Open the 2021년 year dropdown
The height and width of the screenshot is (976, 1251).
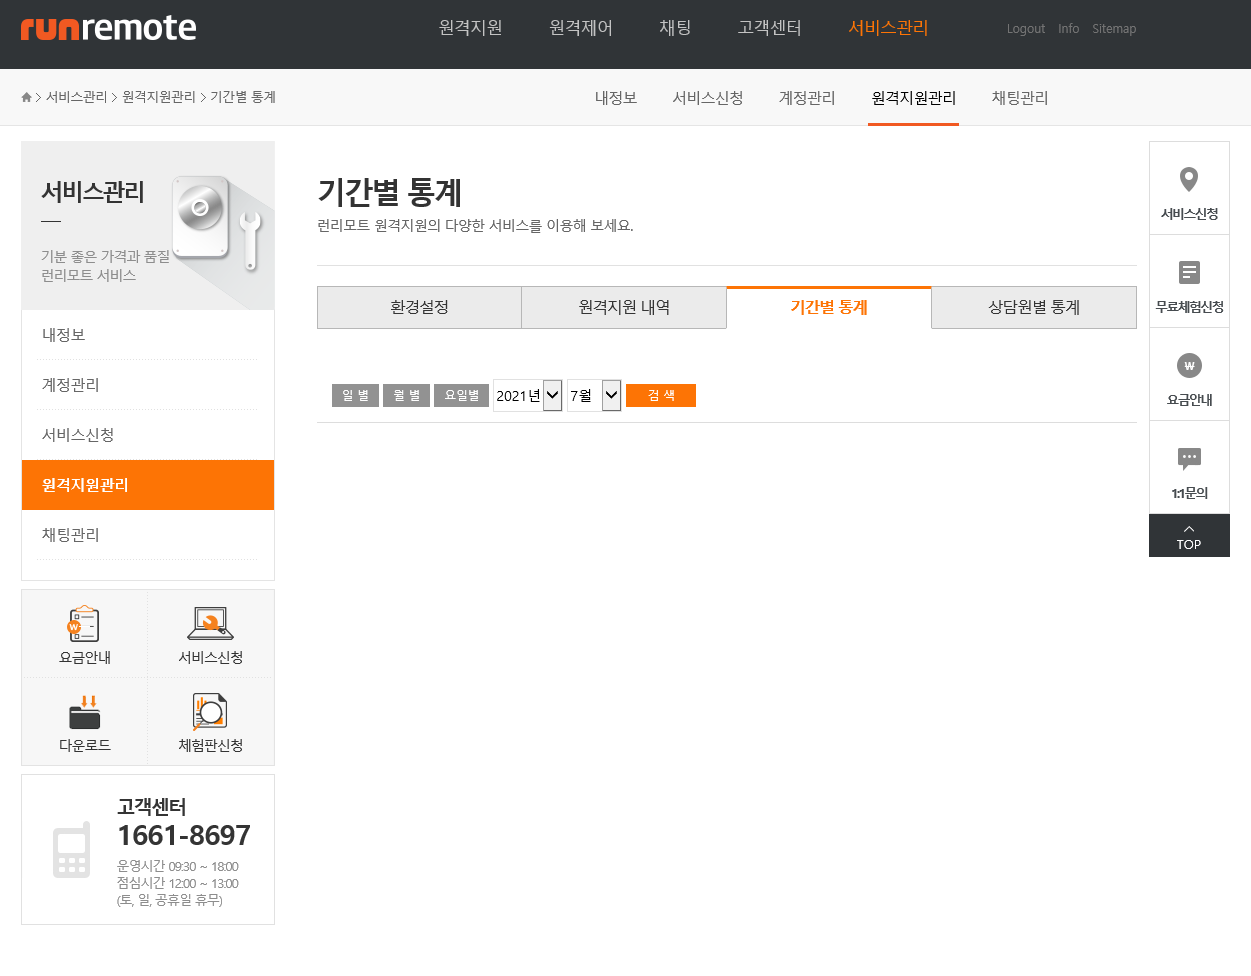coord(528,396)
